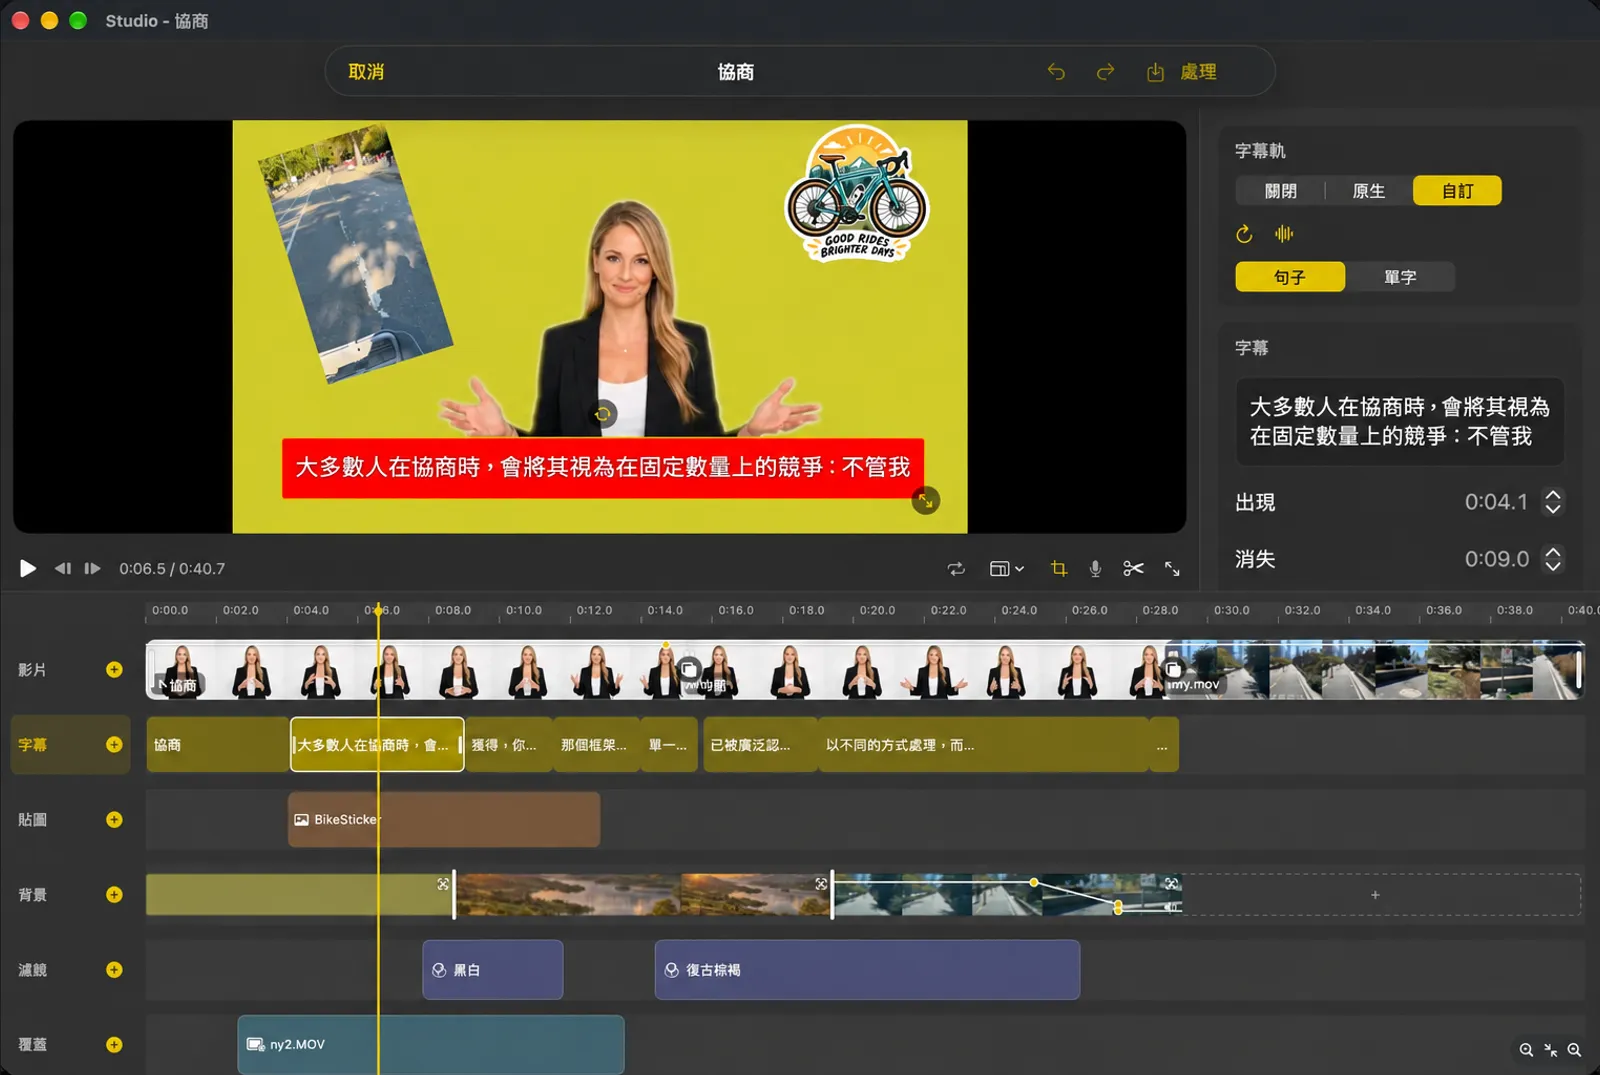
Task: Set subtitle track to 關閉
Action: coord(1280,191)
